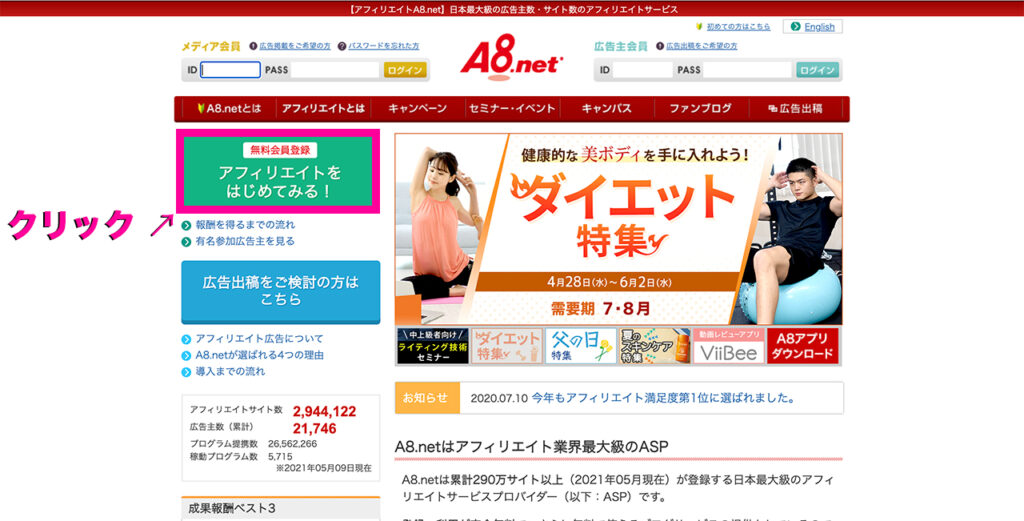Open the セミナー・イベント menu item
Screen dimensions: 1024x521
pos(512,109)
